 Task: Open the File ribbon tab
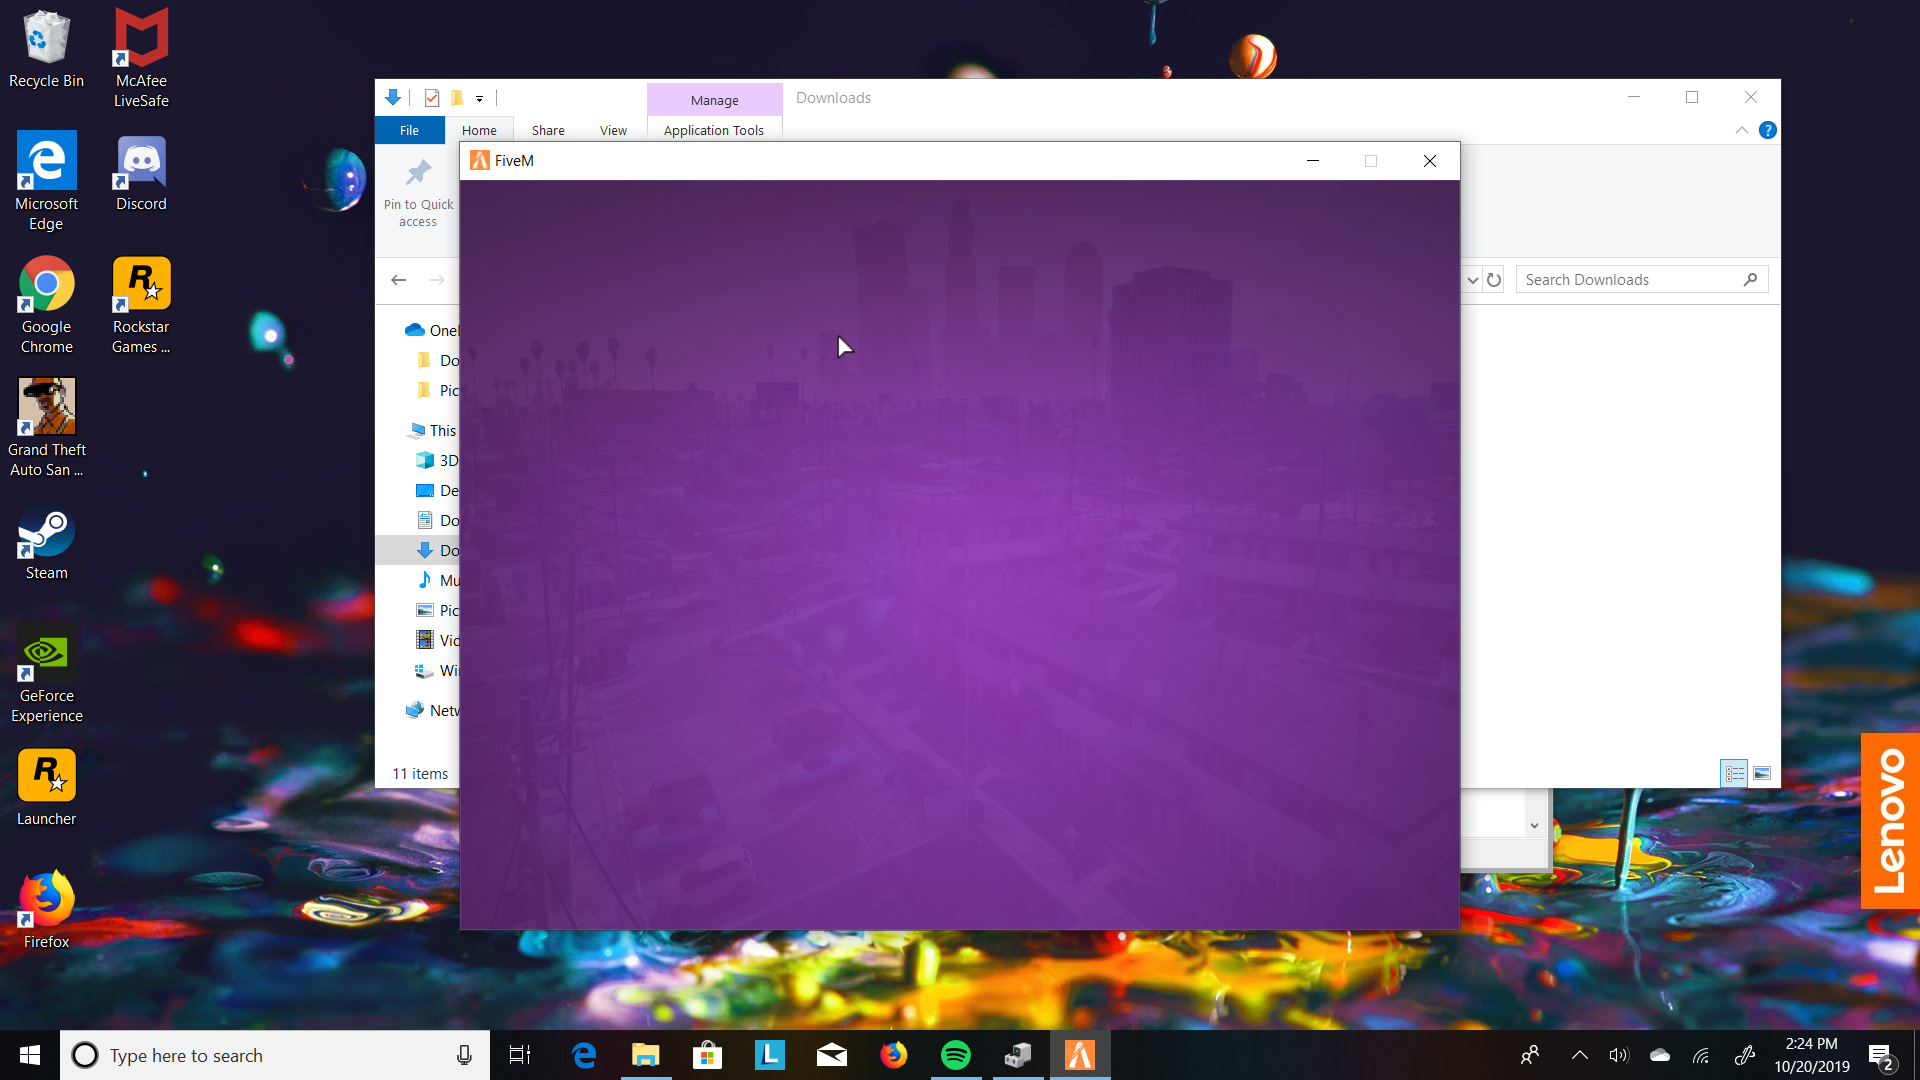point(409,130)
